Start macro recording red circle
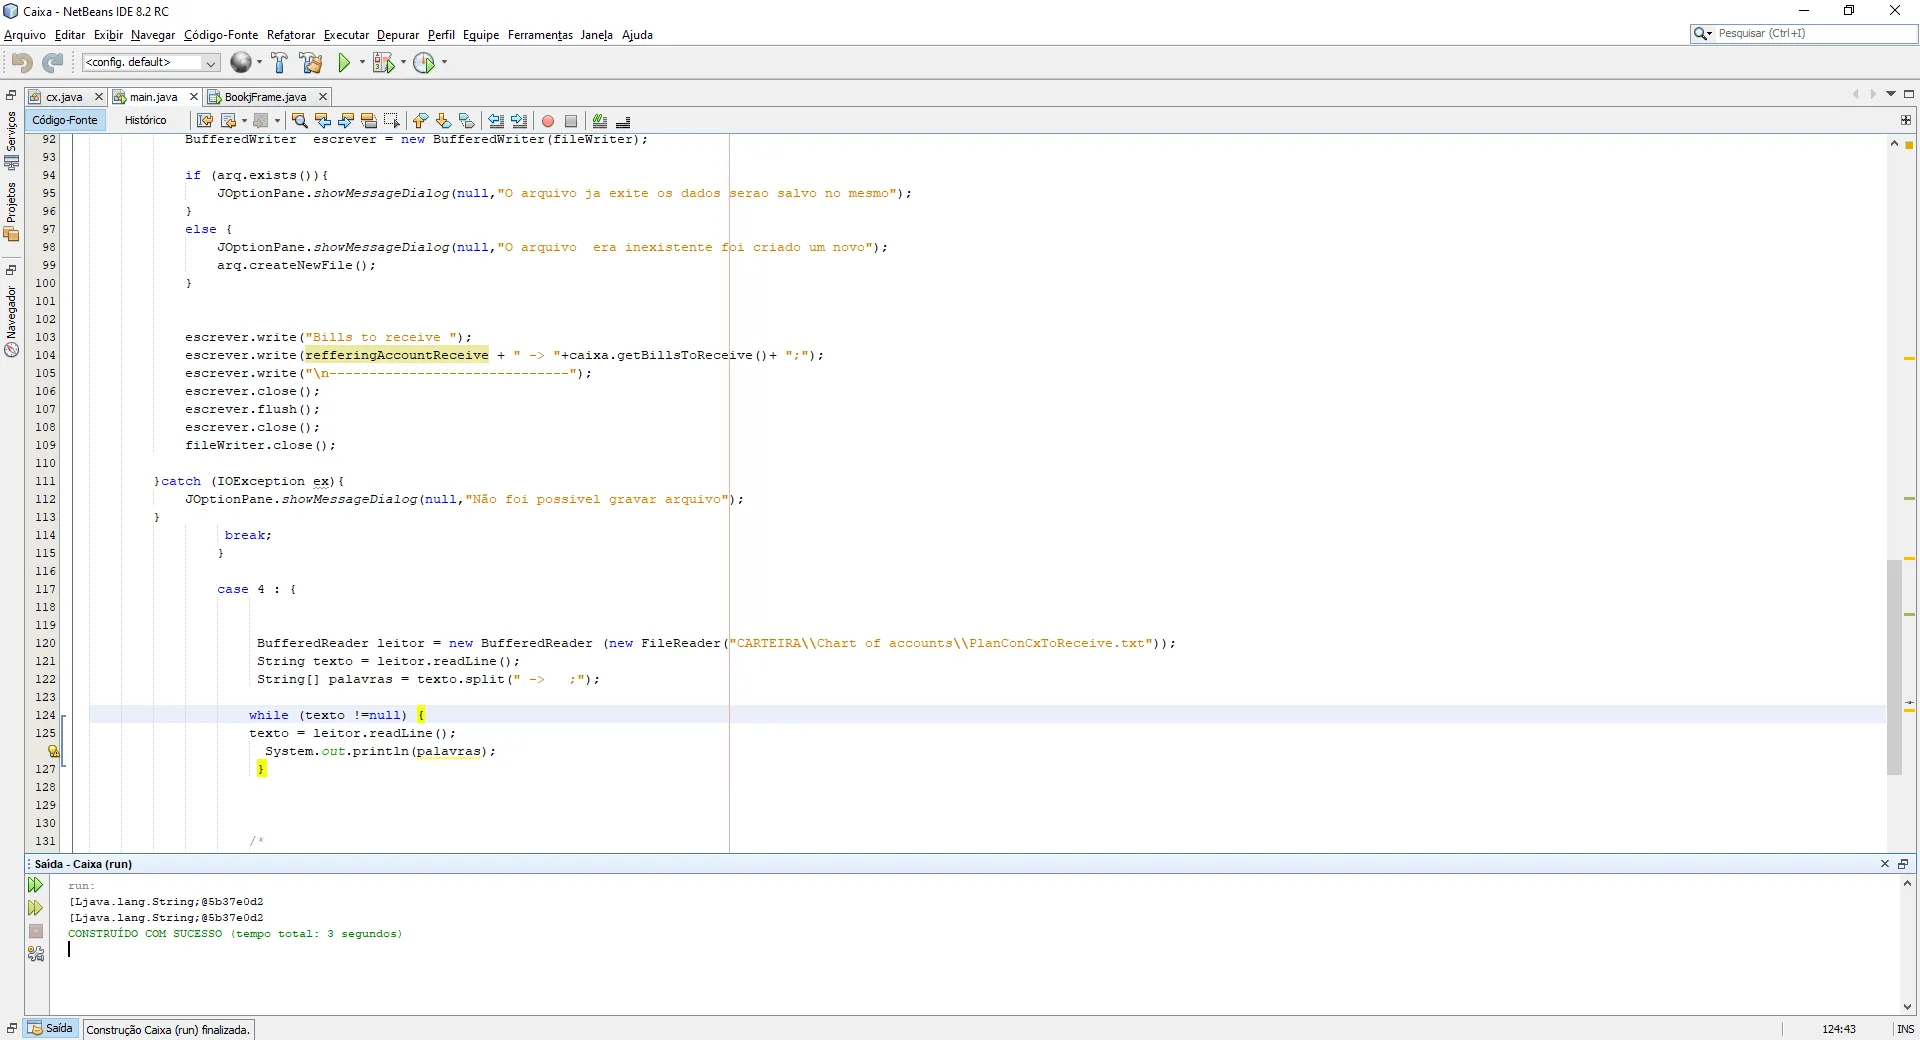The height and width of the screenshot is (1040, 1920). pos(548,121)
